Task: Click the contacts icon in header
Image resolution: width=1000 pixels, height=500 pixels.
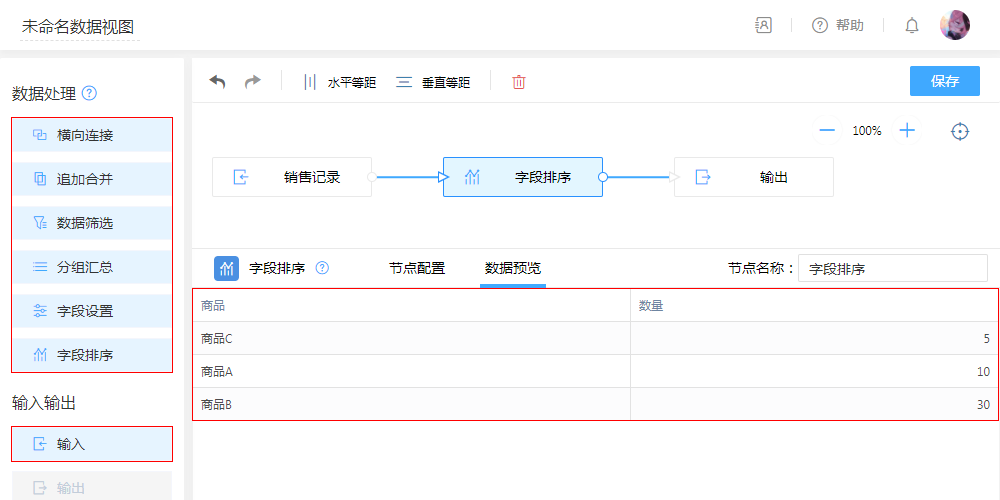Action: coord(763,26)
